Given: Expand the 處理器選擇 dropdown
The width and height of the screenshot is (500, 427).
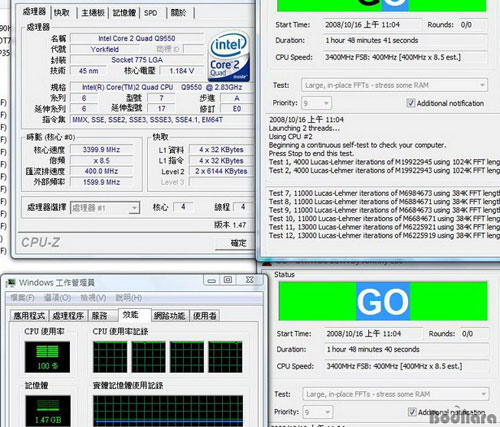Looking at the screenshot, I should [x=134, y=208].
